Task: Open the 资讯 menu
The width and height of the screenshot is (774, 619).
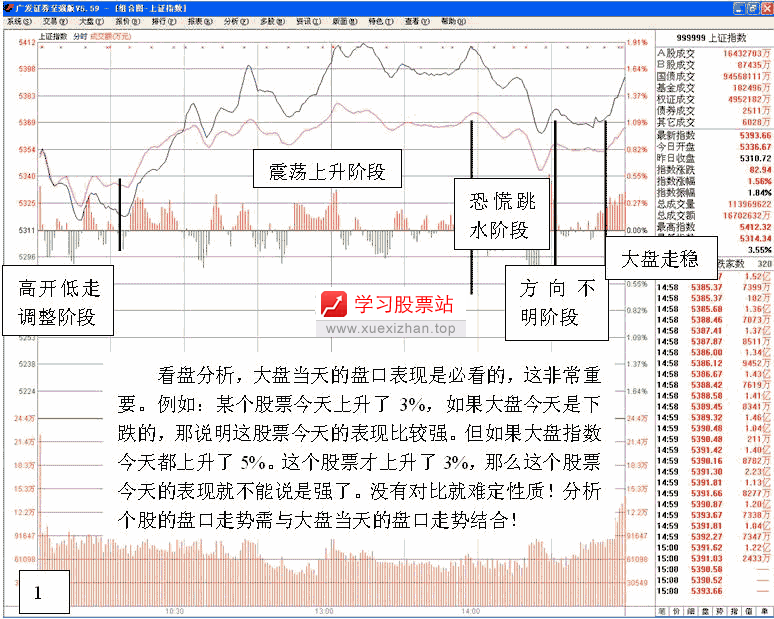Action: (x=309, y=21)
